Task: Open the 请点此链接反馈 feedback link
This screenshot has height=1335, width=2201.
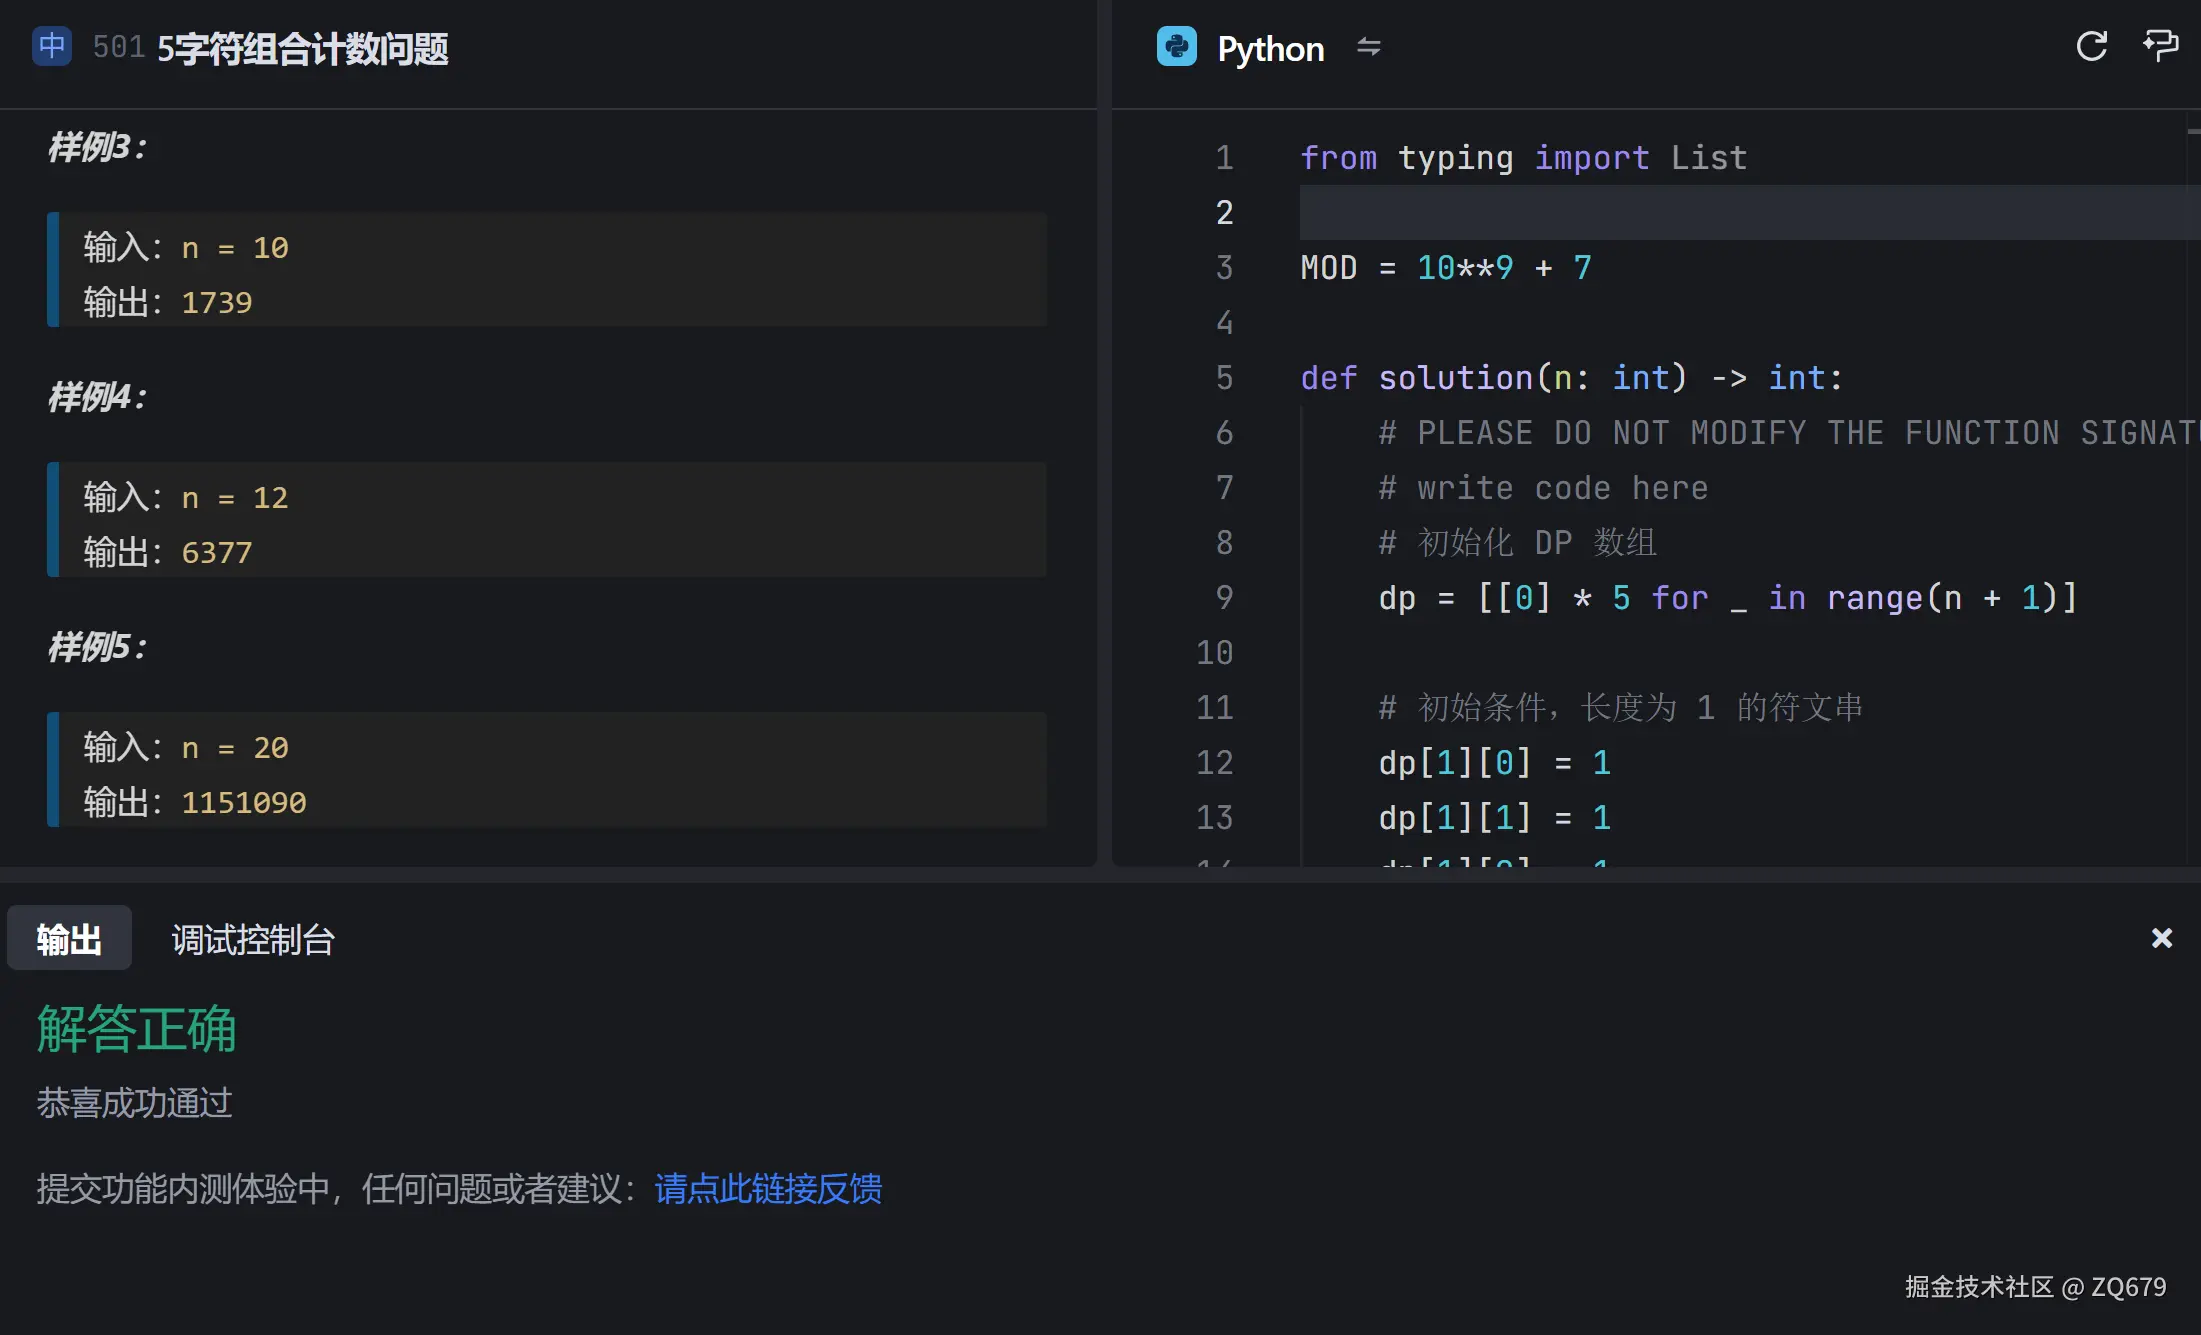Action: 768,1189
